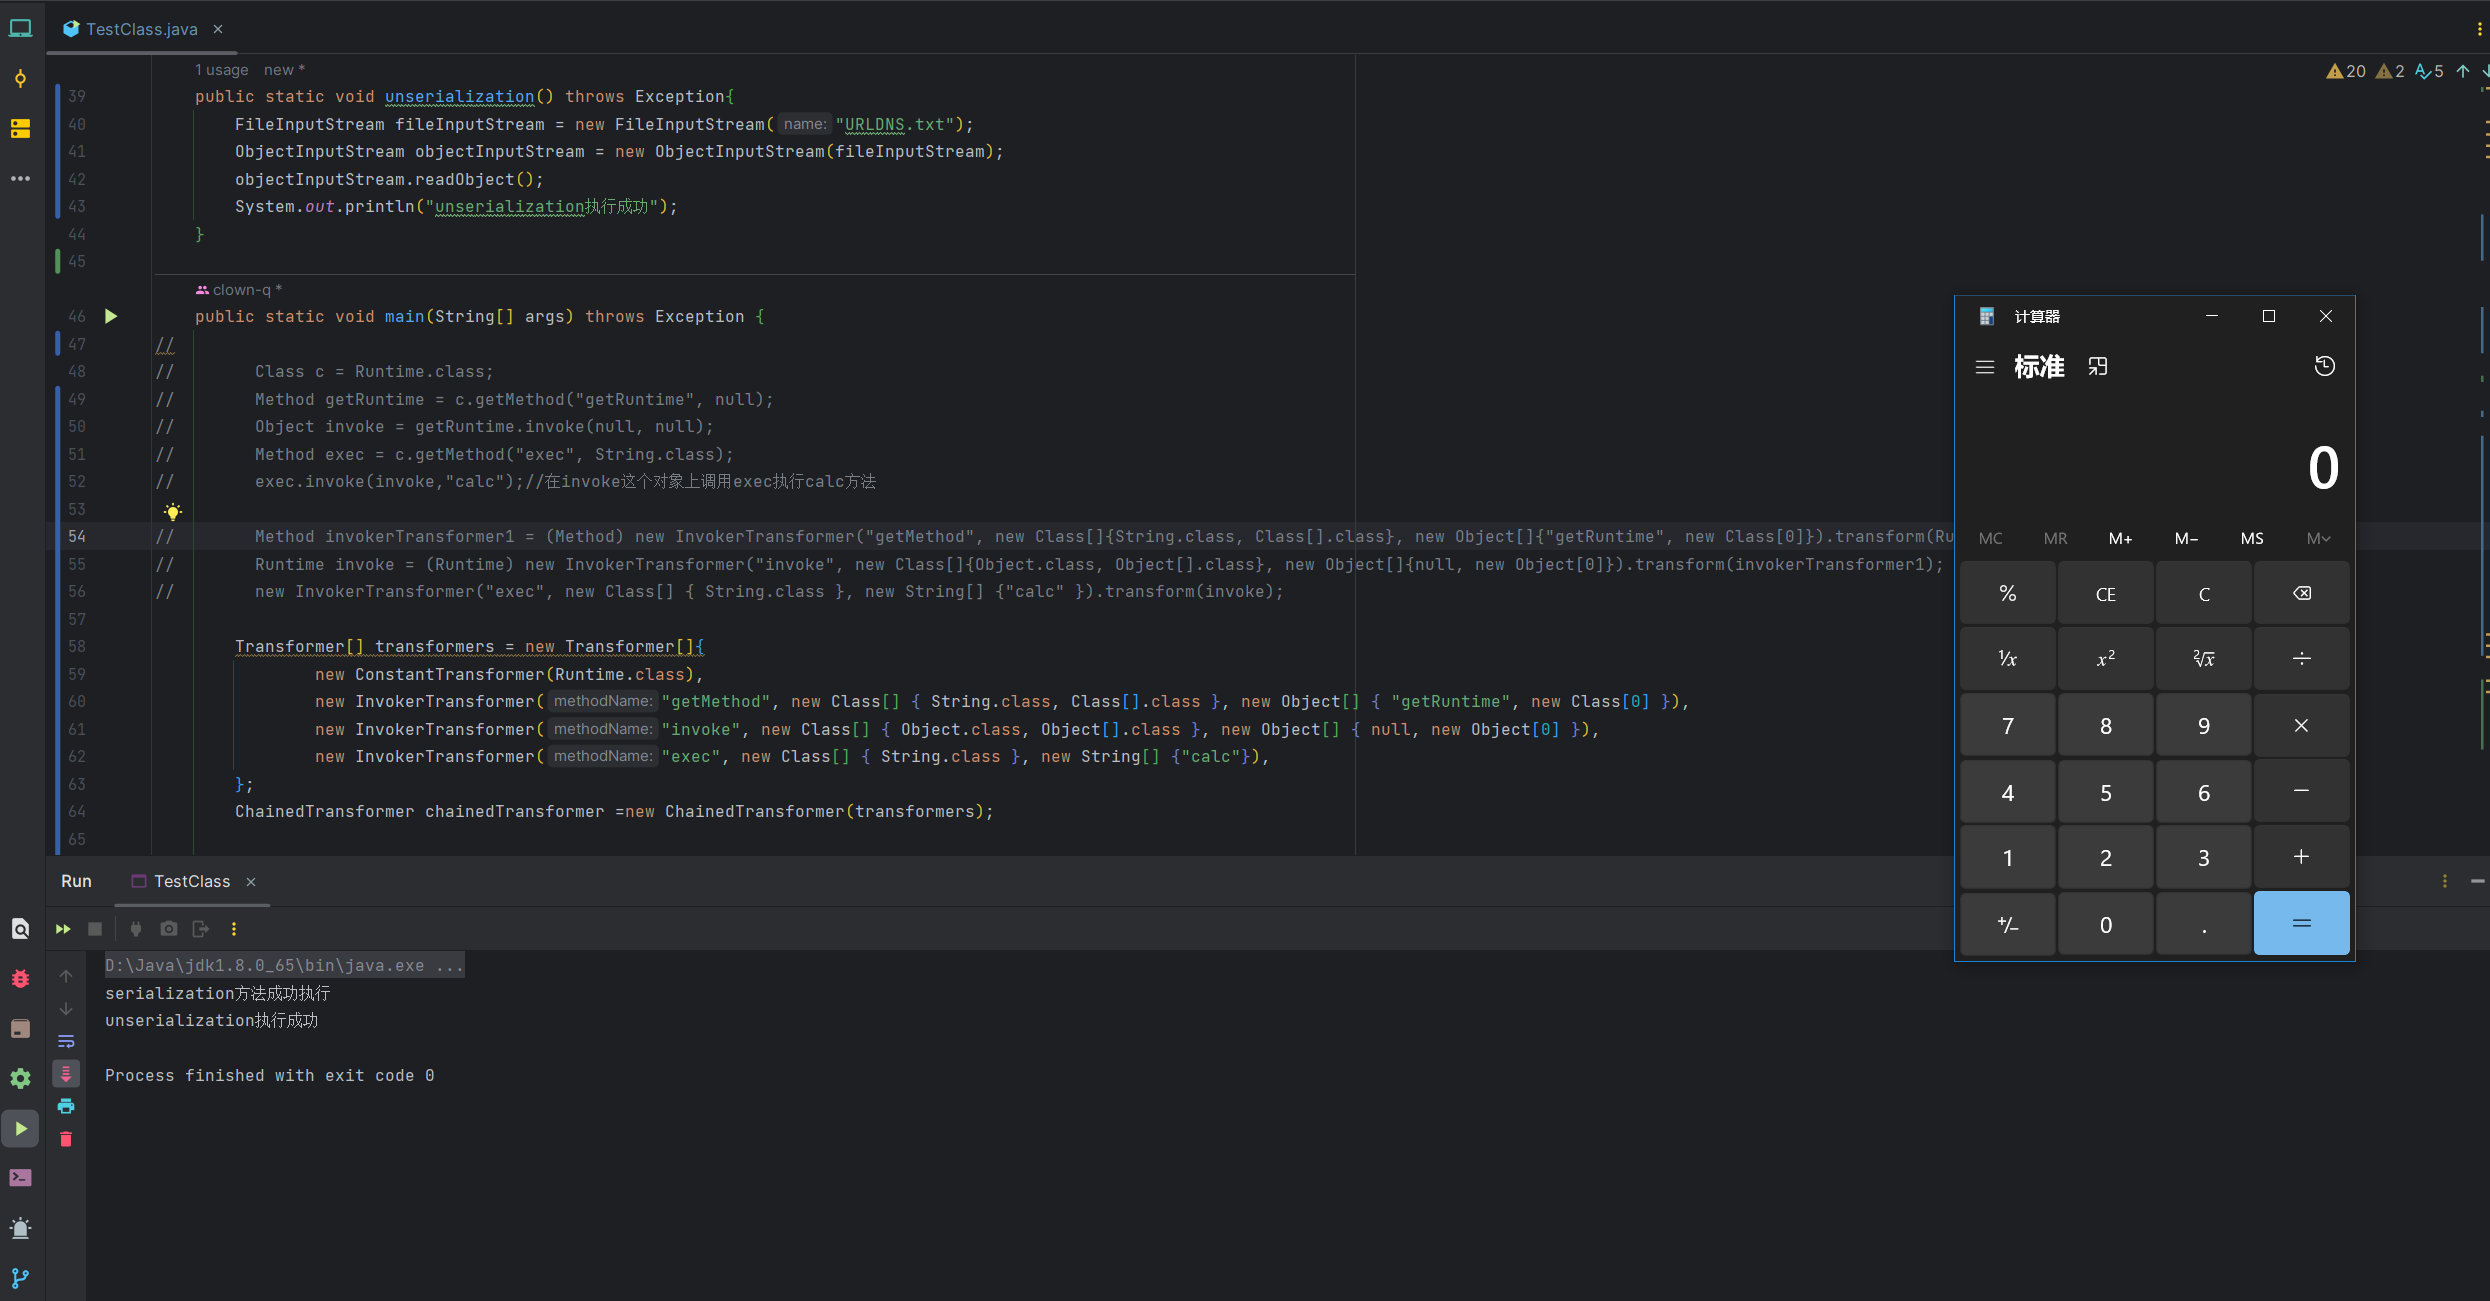Clear console with the trash icon
Image resolution: width=2490 pixels, height=1301 pixels.
pyautogui.click(x=66, y=1139)
